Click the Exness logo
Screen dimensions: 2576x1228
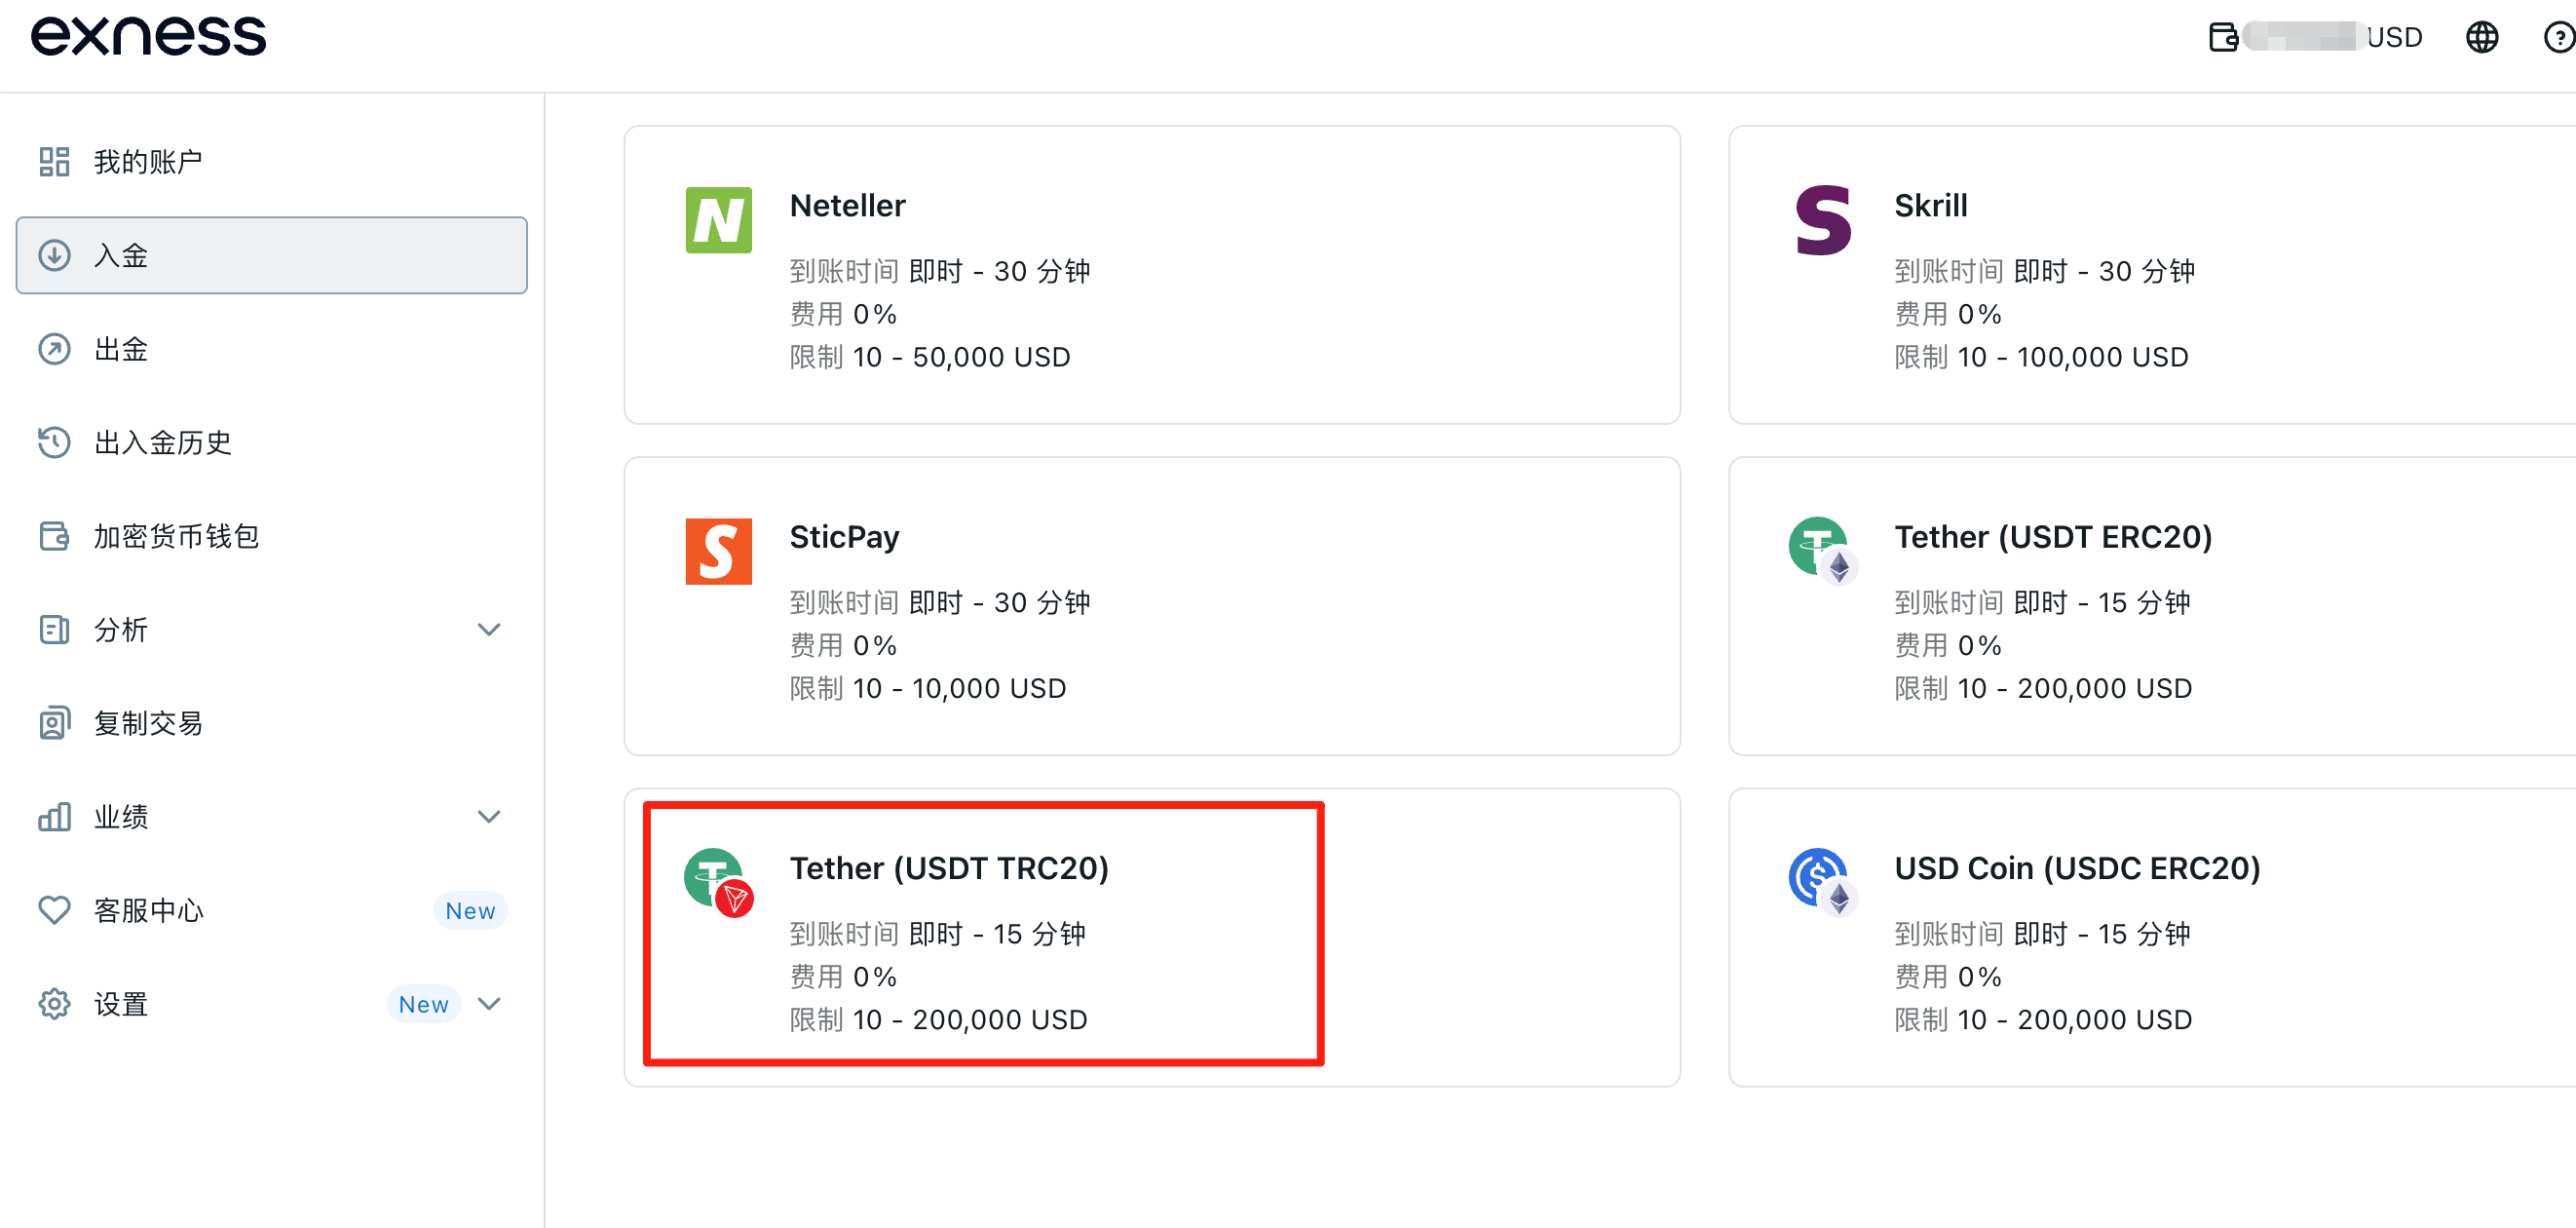(x=149, y=36)
